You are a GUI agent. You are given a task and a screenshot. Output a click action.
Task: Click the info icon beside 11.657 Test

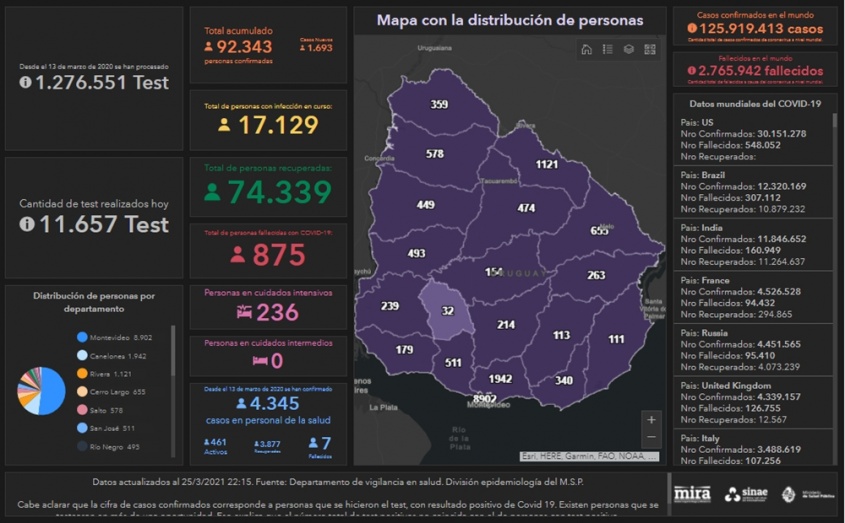point(26,224)
